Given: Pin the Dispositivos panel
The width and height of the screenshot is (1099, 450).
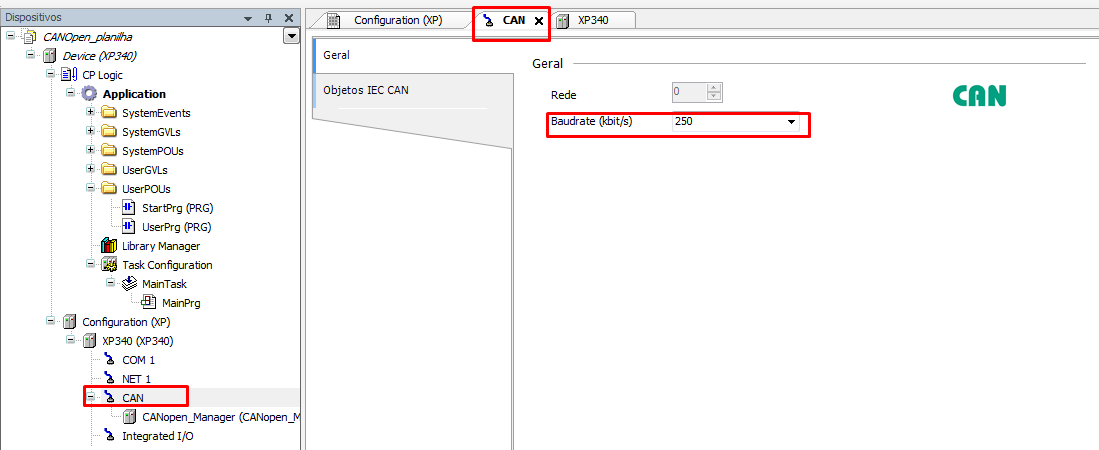Looking at the screenshot, I should 268,18.
